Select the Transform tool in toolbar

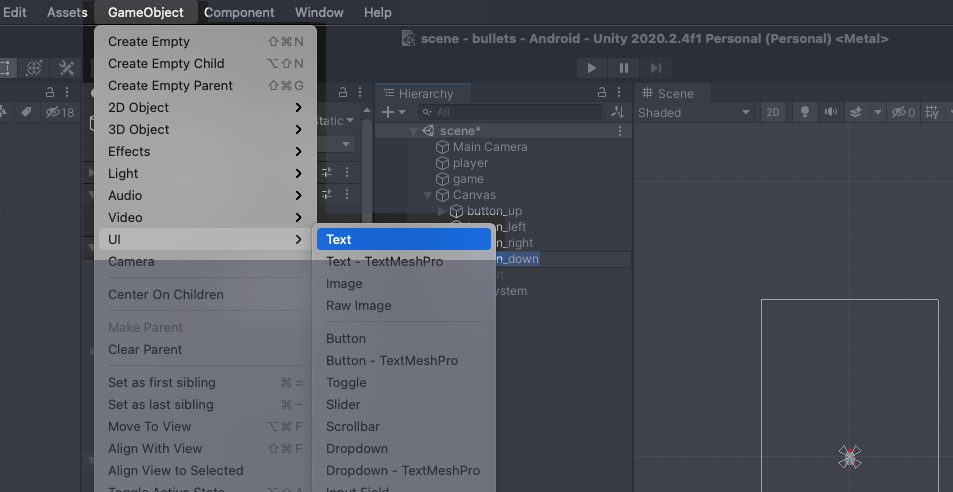(34, 68)
